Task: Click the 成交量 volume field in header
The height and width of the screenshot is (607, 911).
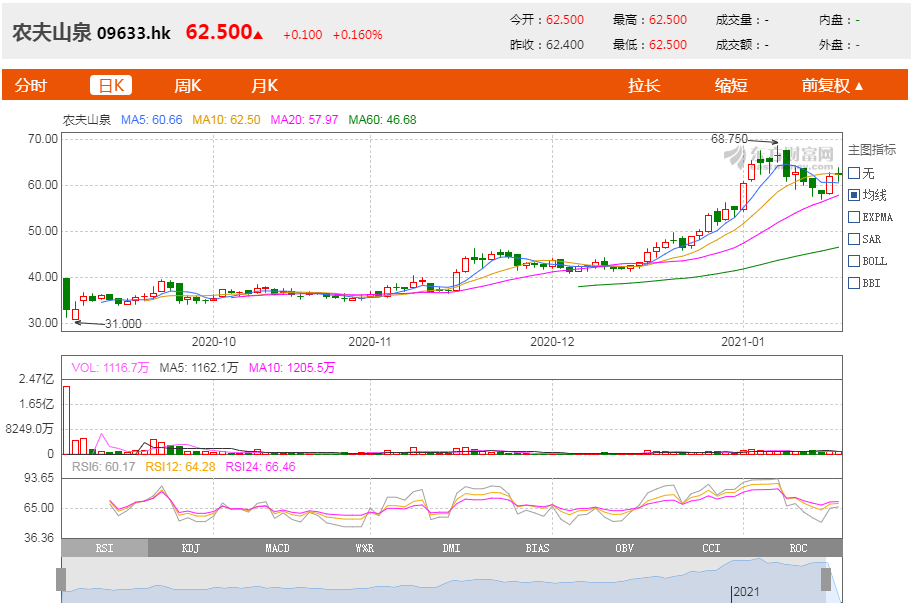Action: (742, 20)
